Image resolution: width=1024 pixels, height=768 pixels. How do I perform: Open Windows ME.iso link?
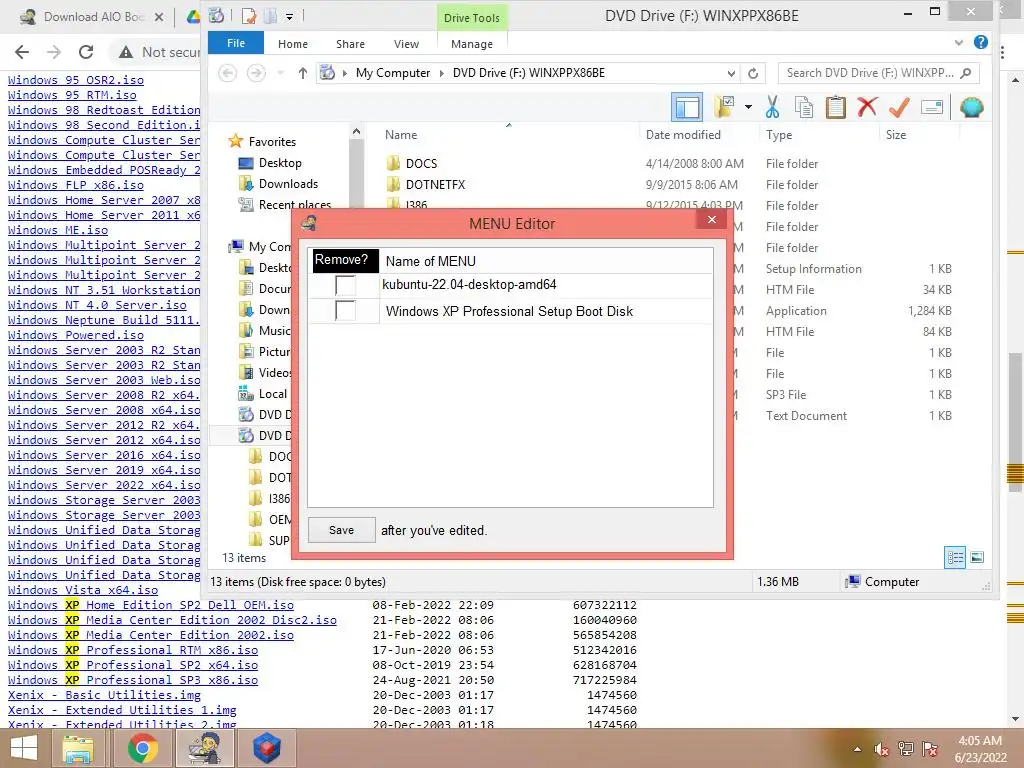[x=58, y=230]
